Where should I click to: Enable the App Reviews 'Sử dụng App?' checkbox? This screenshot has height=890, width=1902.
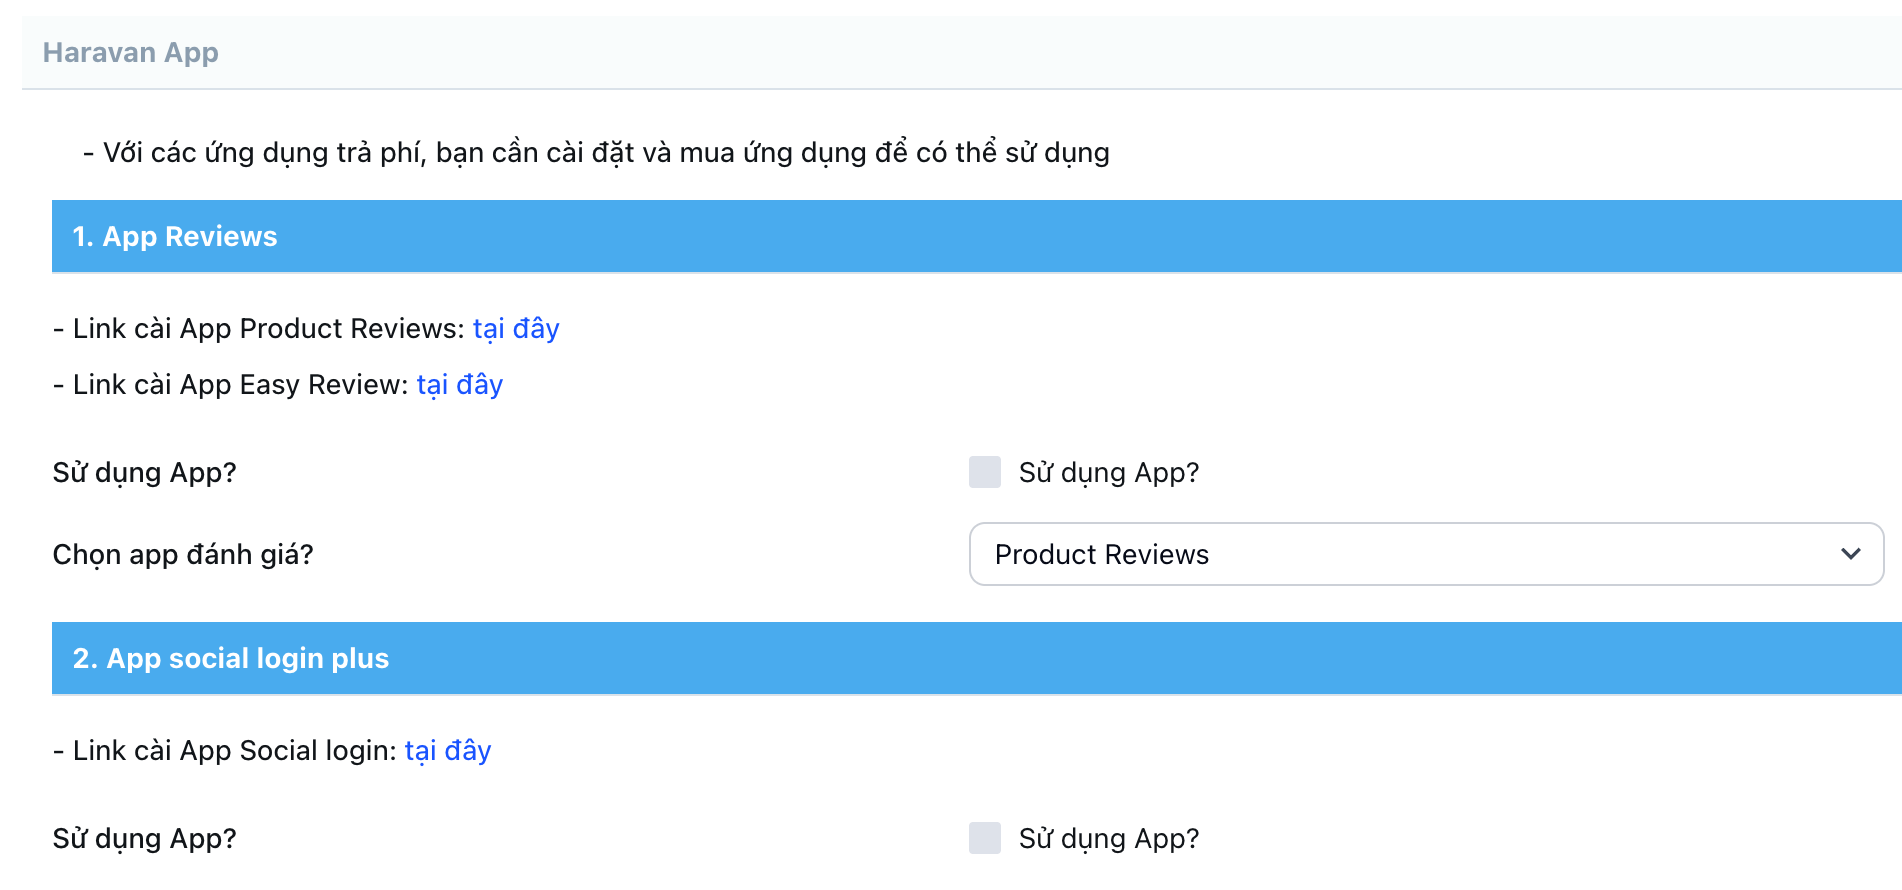(x=984, y=472)
